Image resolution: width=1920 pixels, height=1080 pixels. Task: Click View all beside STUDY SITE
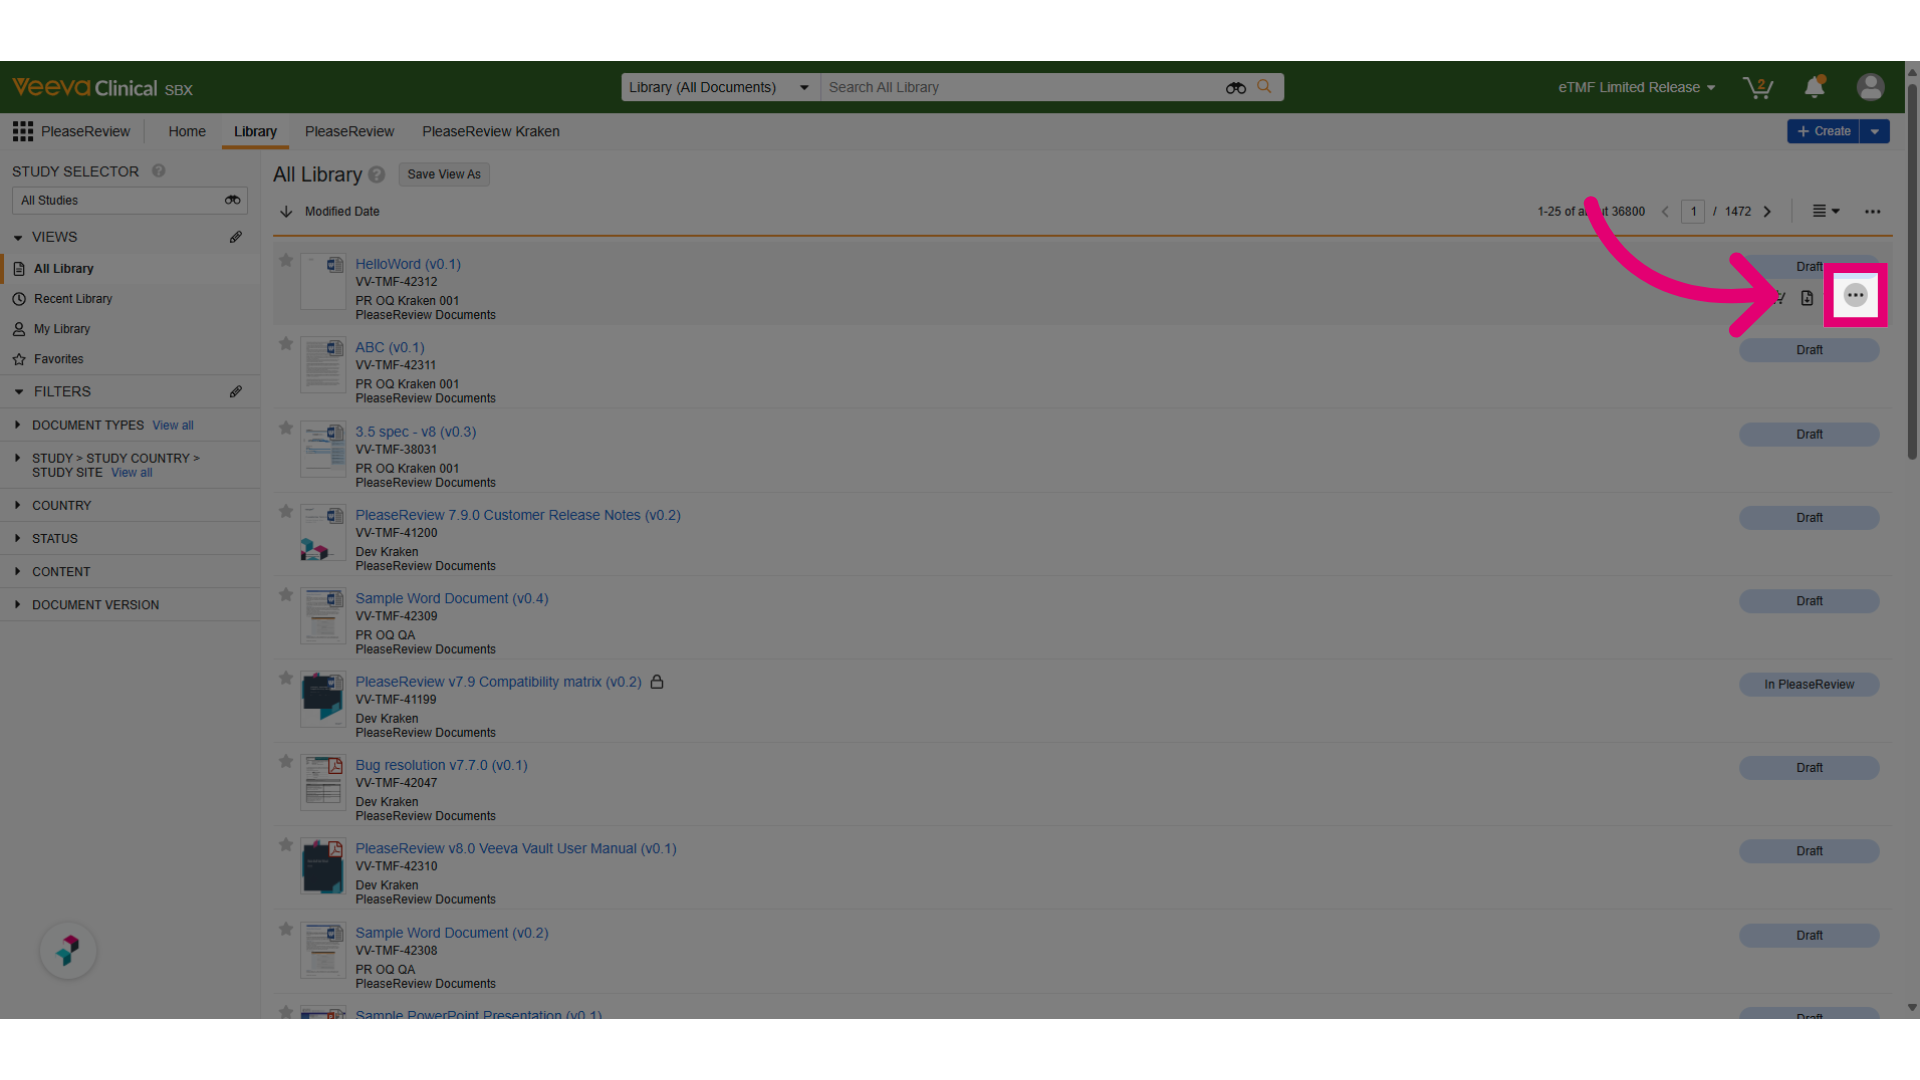point(131,473)
